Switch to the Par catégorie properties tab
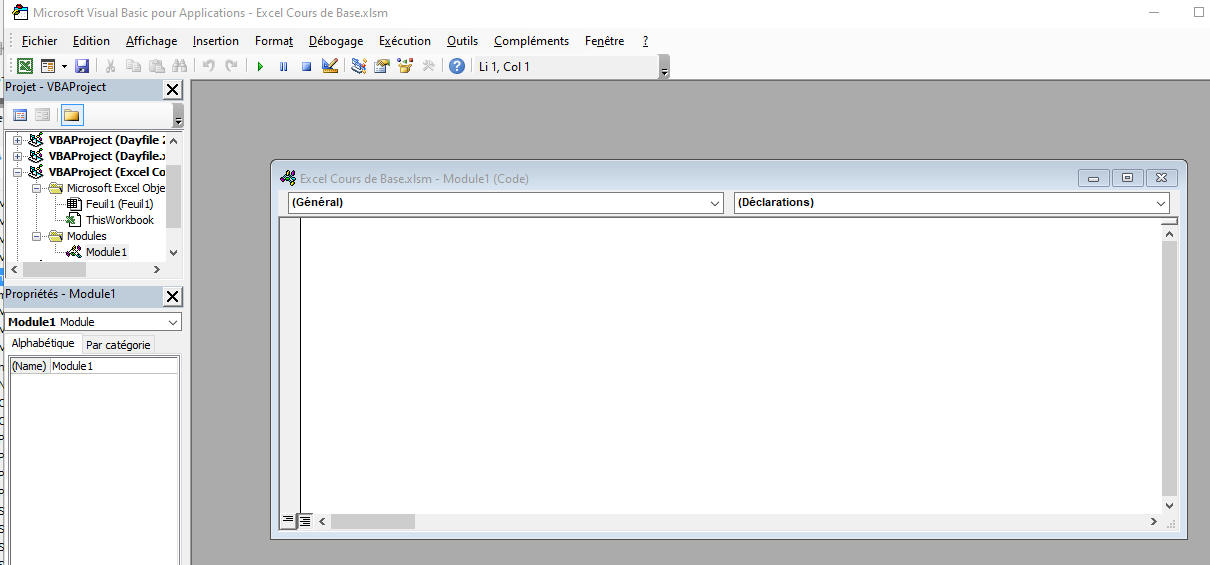 click(118, 345)
